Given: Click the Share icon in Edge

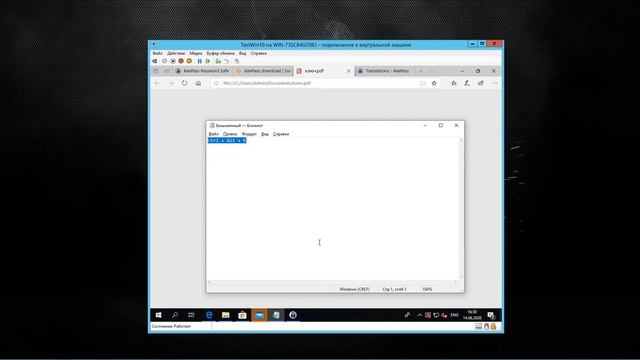Looking at the screenshot, I should point(481,83).
